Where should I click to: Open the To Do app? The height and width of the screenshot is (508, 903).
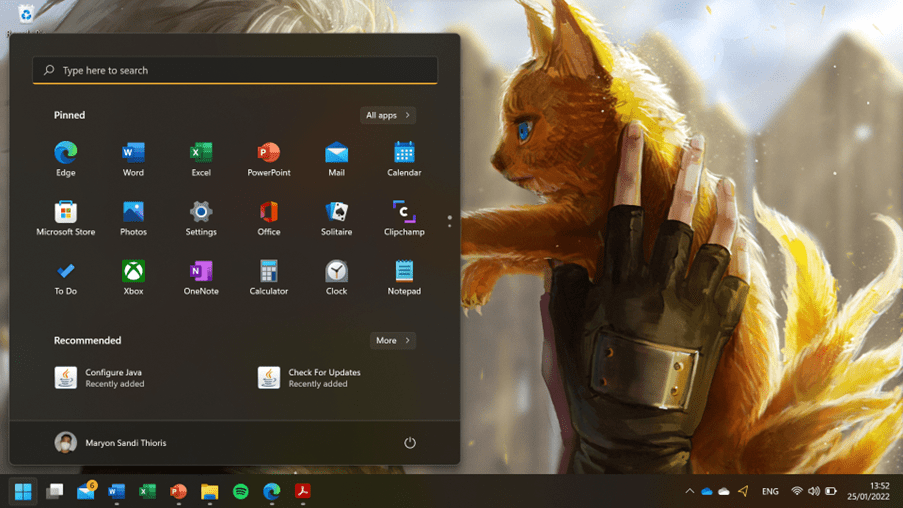pos(66,277)
